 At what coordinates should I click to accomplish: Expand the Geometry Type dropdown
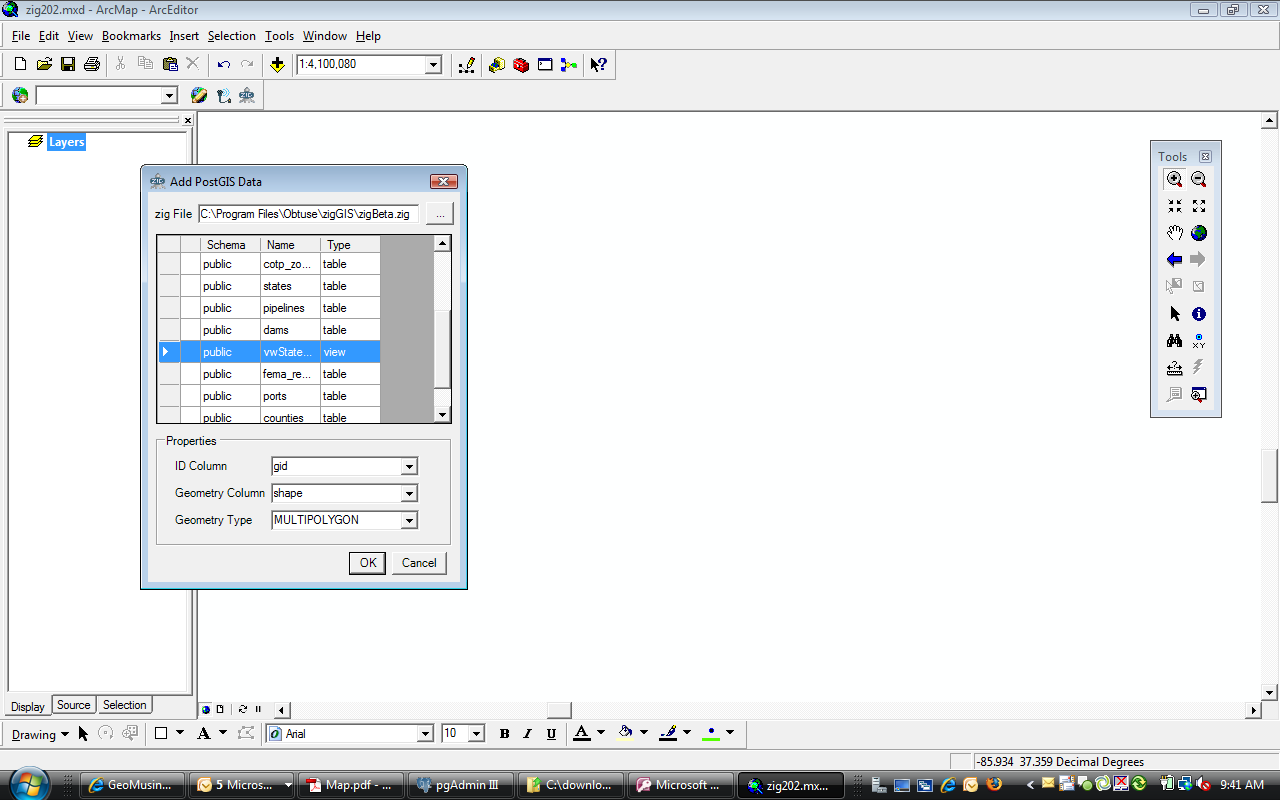click(409, 521)
